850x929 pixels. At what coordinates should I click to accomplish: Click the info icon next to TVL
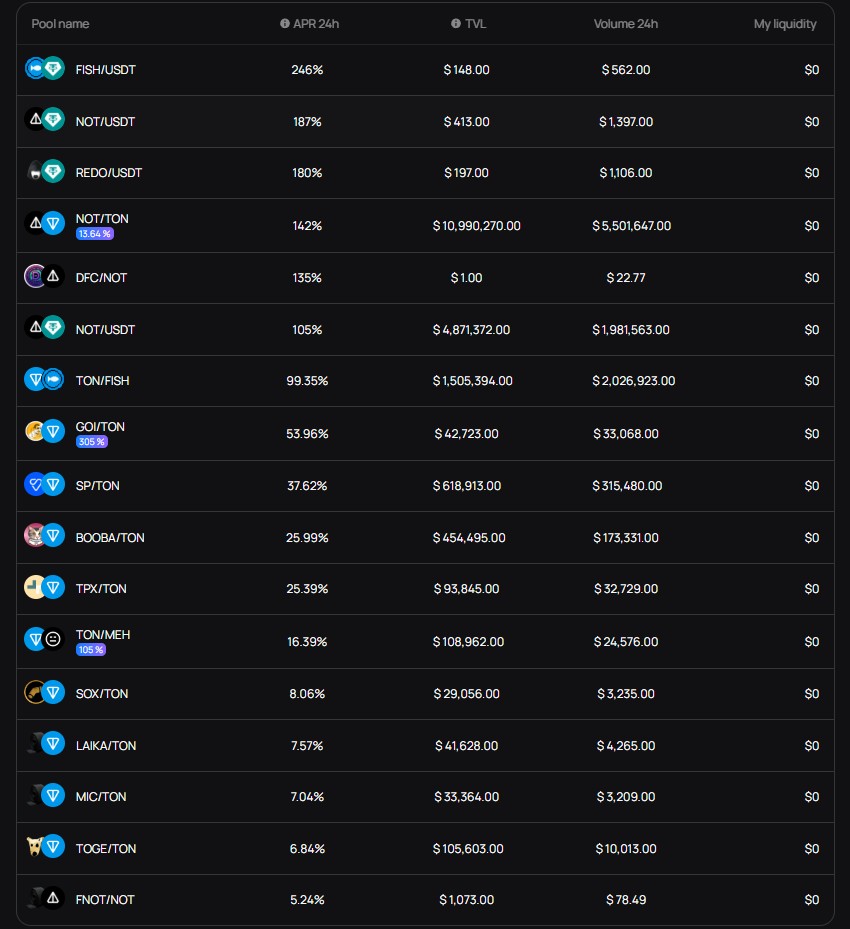[x=456, y=24]
